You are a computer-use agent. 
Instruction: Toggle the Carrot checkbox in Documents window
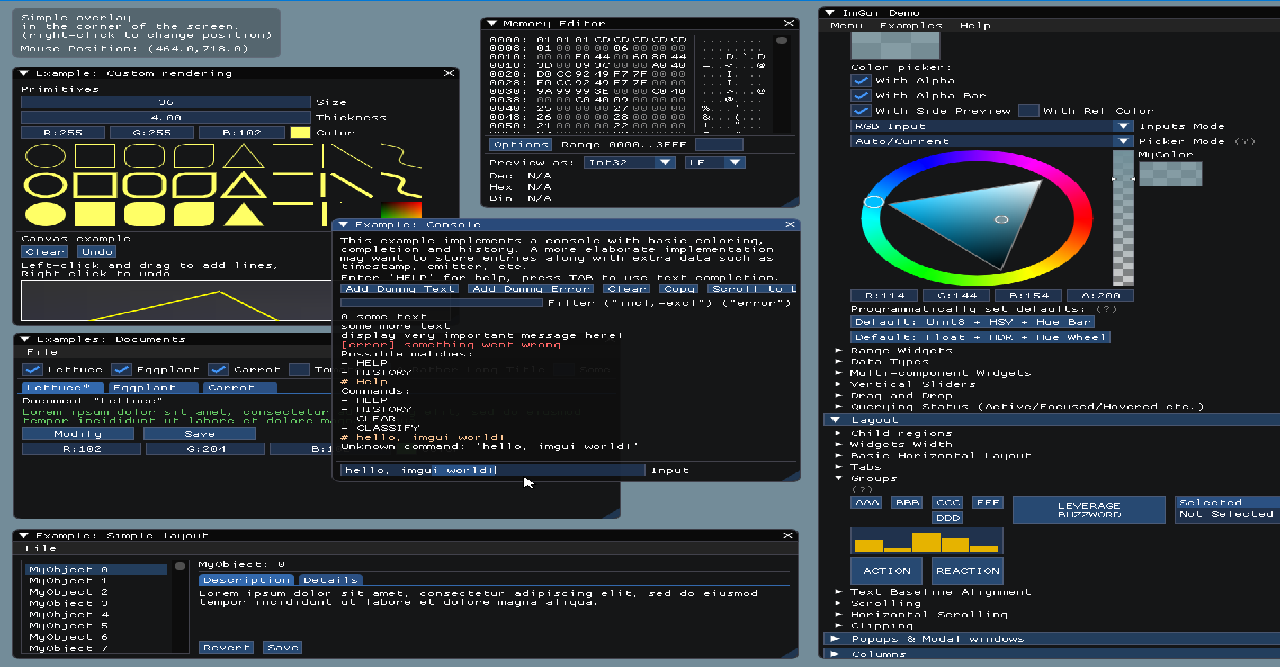pos(218,369)
